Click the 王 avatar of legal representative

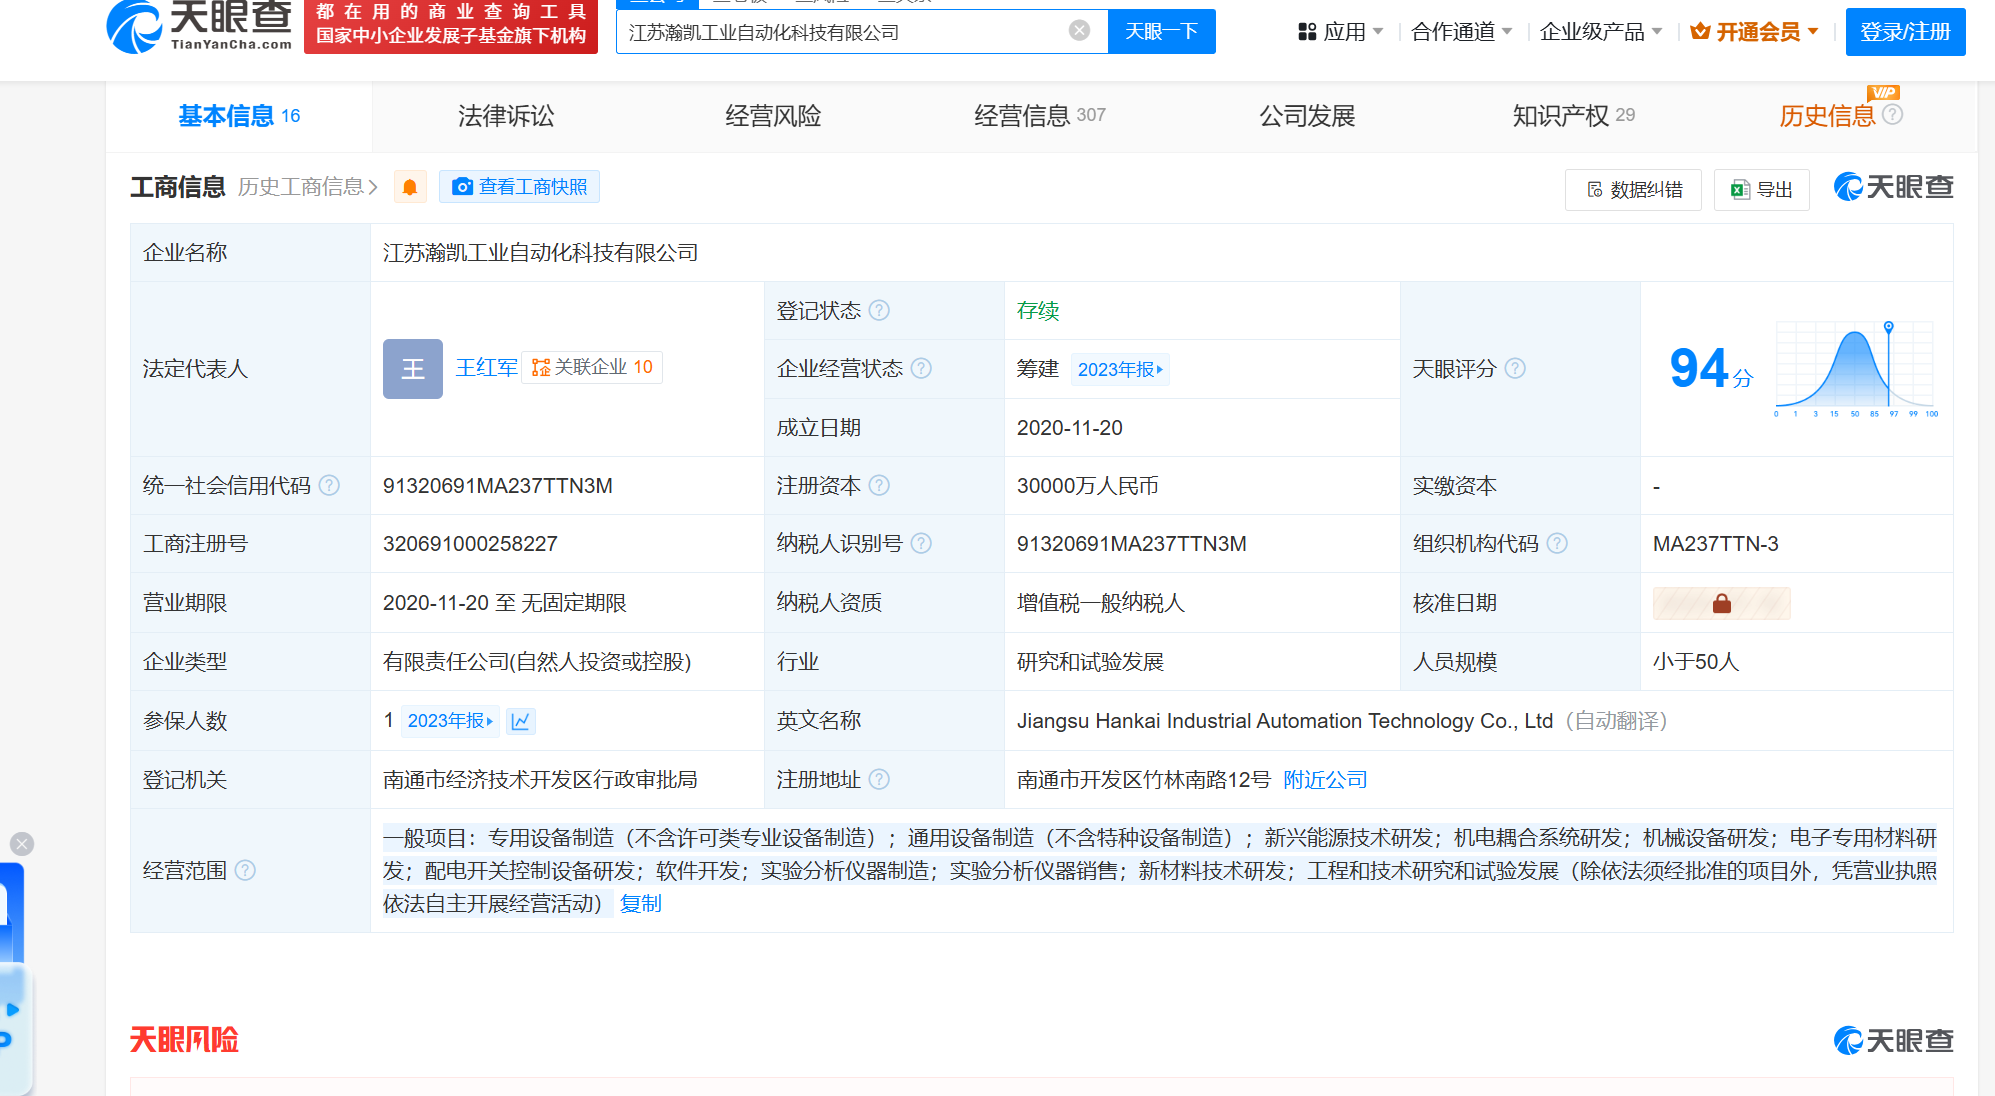click(x=413, y=369)
